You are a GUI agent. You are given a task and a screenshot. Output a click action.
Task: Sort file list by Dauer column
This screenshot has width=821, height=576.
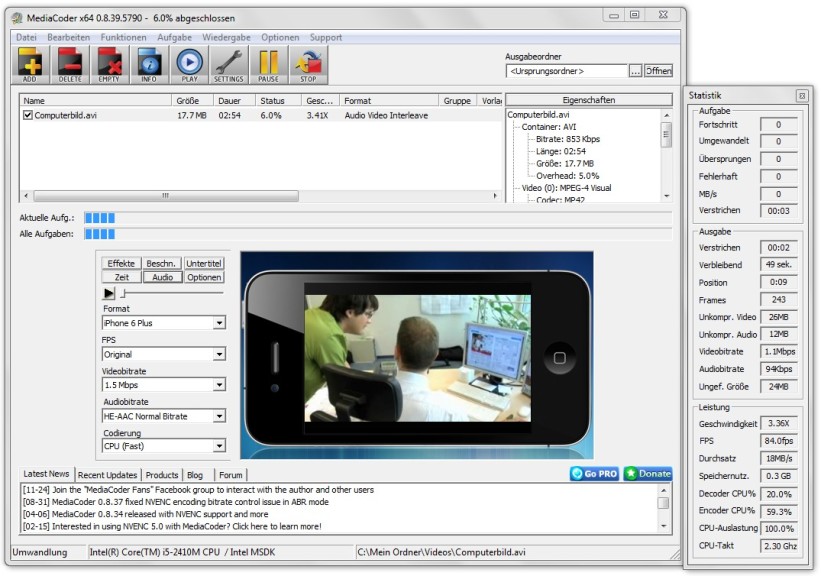coord(235,101)
